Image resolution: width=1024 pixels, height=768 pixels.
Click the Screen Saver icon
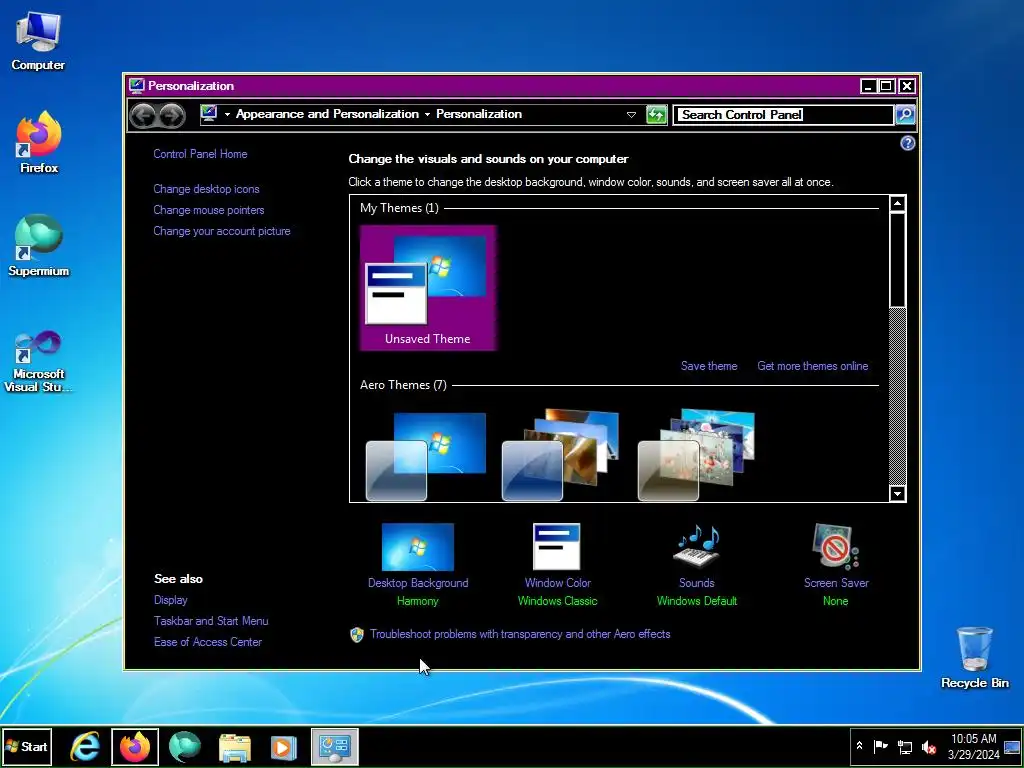coord(836,547)
